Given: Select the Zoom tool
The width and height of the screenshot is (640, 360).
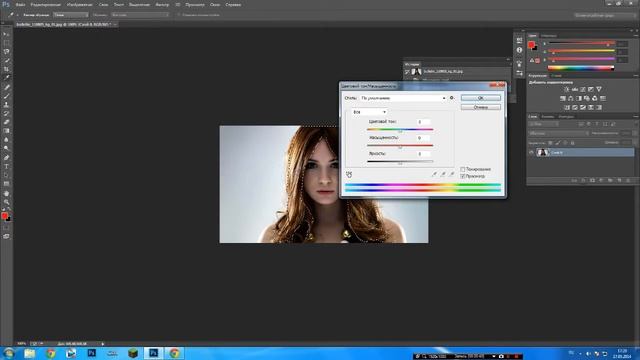Looking at the screenshot, I should (x=6, y=202).
